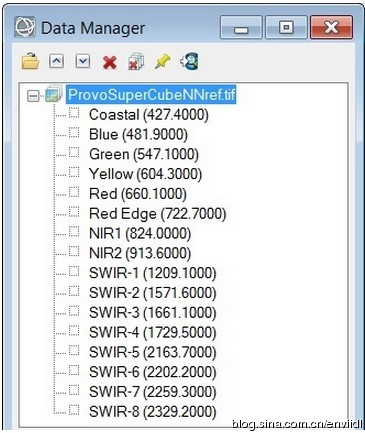The image size is (365, 433).
Task: Tick the Coastal (427.4000) band box
Action: coord(74,113)
